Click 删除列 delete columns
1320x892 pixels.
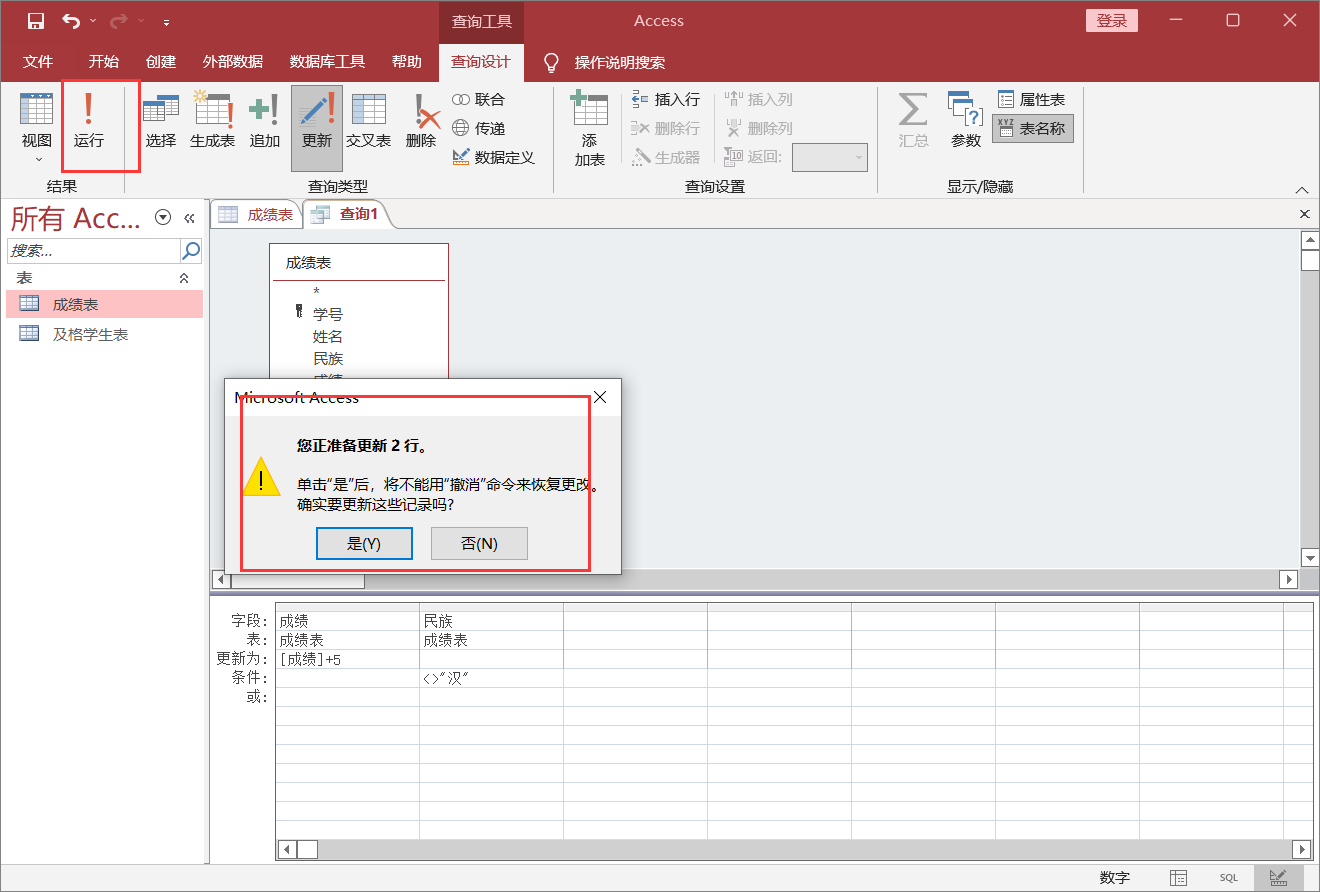[759, 128]
